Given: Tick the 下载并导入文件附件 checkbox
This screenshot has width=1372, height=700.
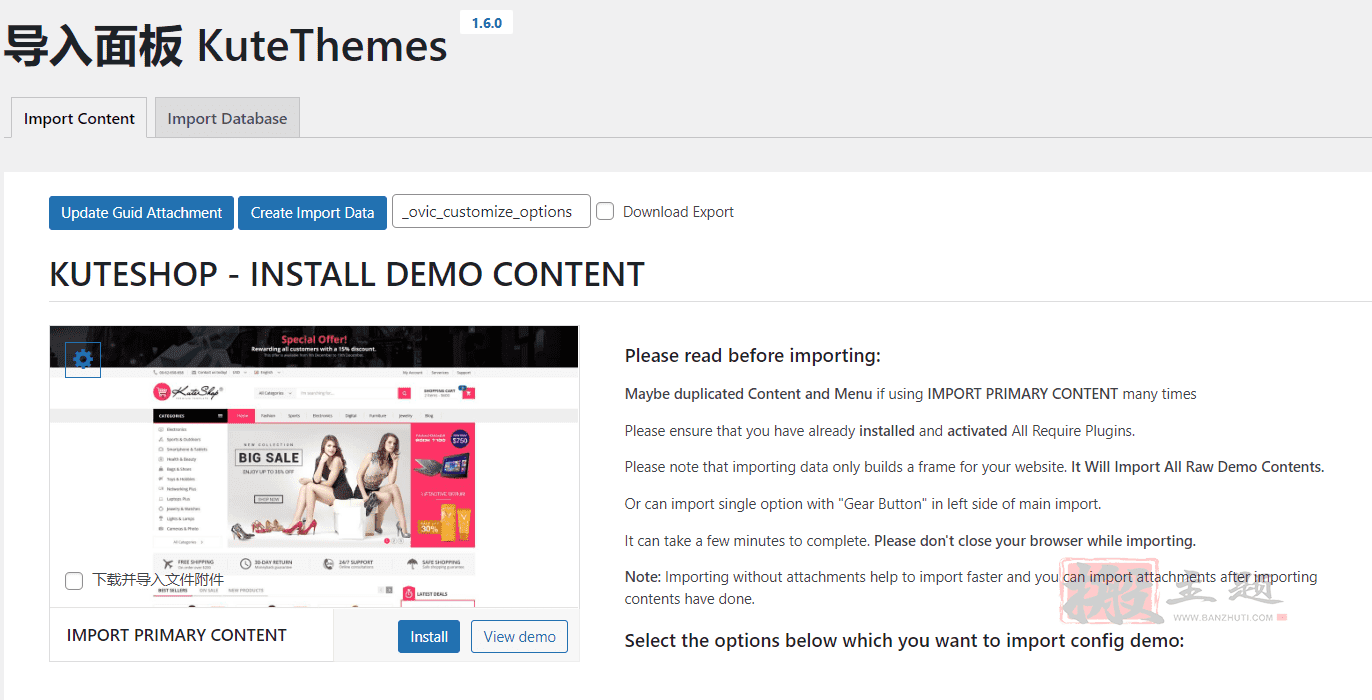Looking at the screenshot, I should pos(74,581).
